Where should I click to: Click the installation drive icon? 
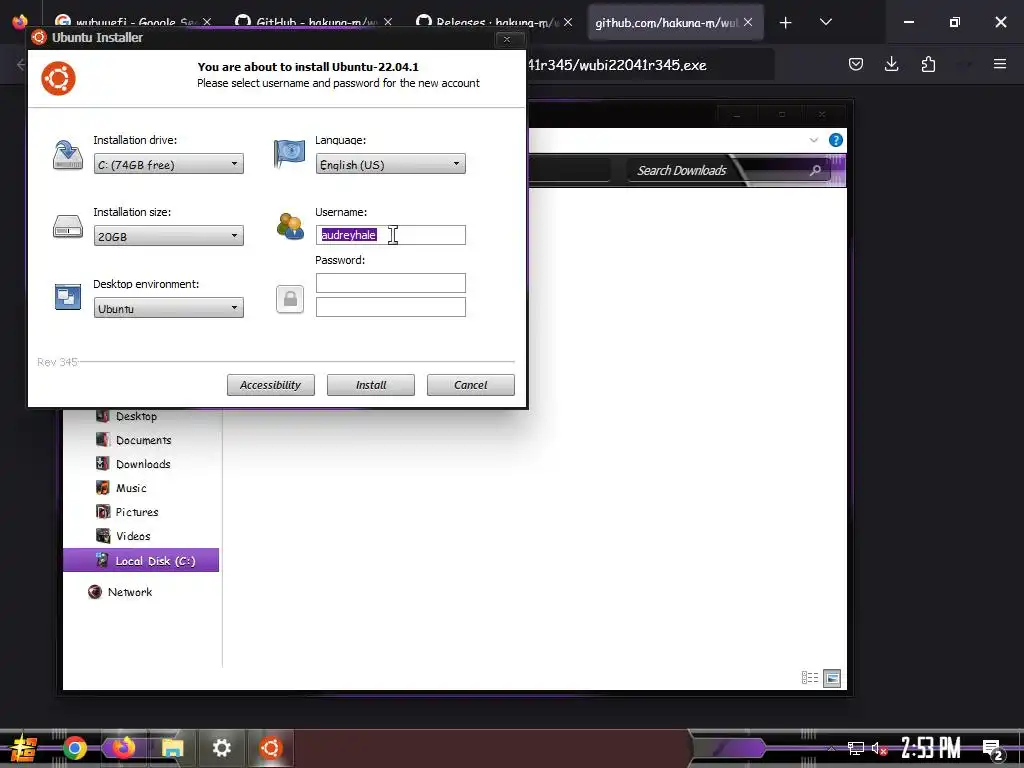[x=68, y=155]
